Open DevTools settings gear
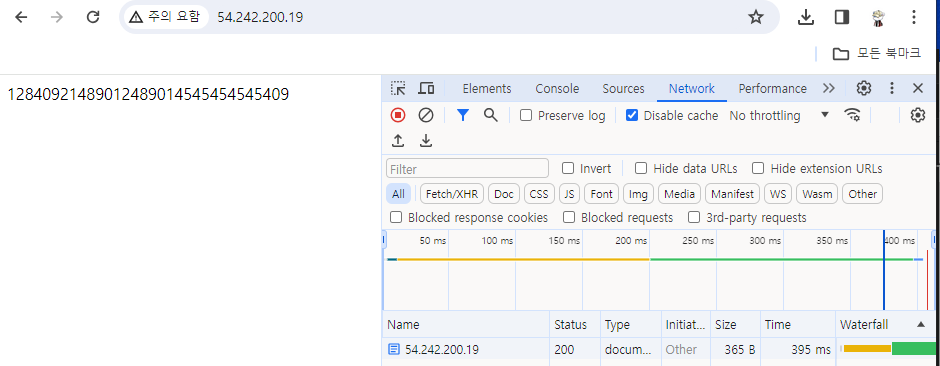The width and height of the screenshot is (940, 366). coord(863,89)
